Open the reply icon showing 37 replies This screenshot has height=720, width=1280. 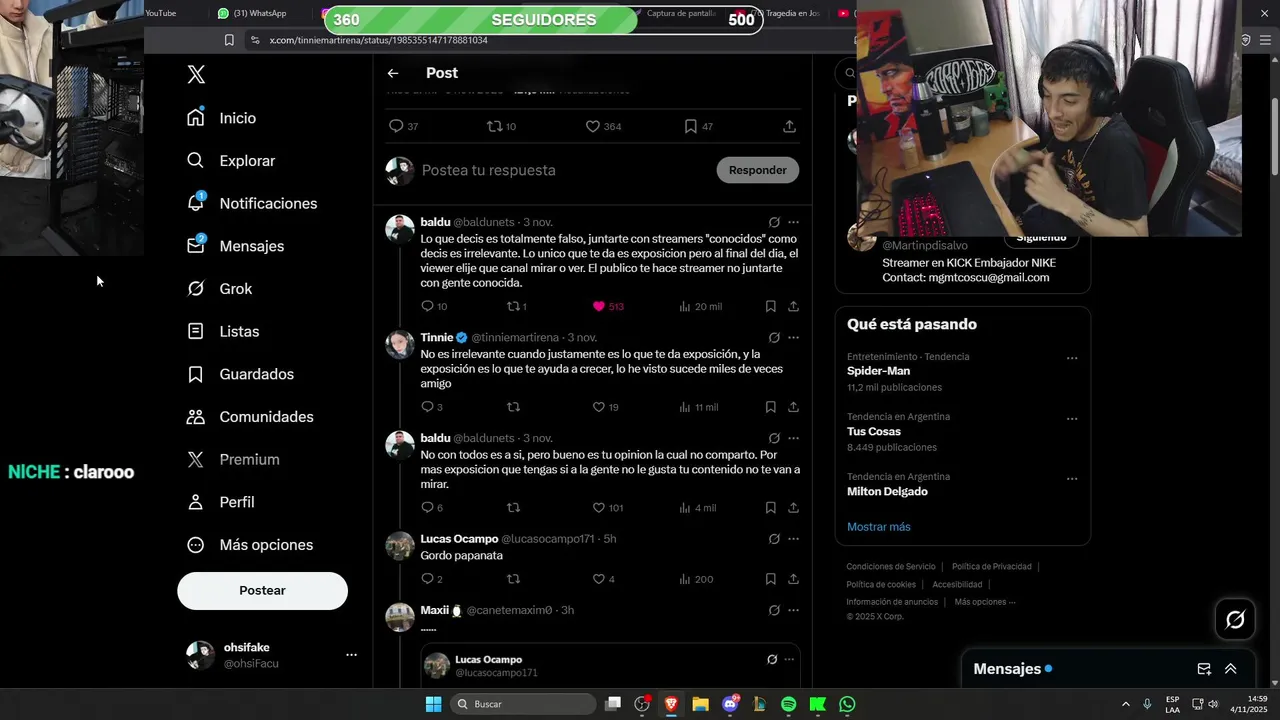tap(396, 126)
